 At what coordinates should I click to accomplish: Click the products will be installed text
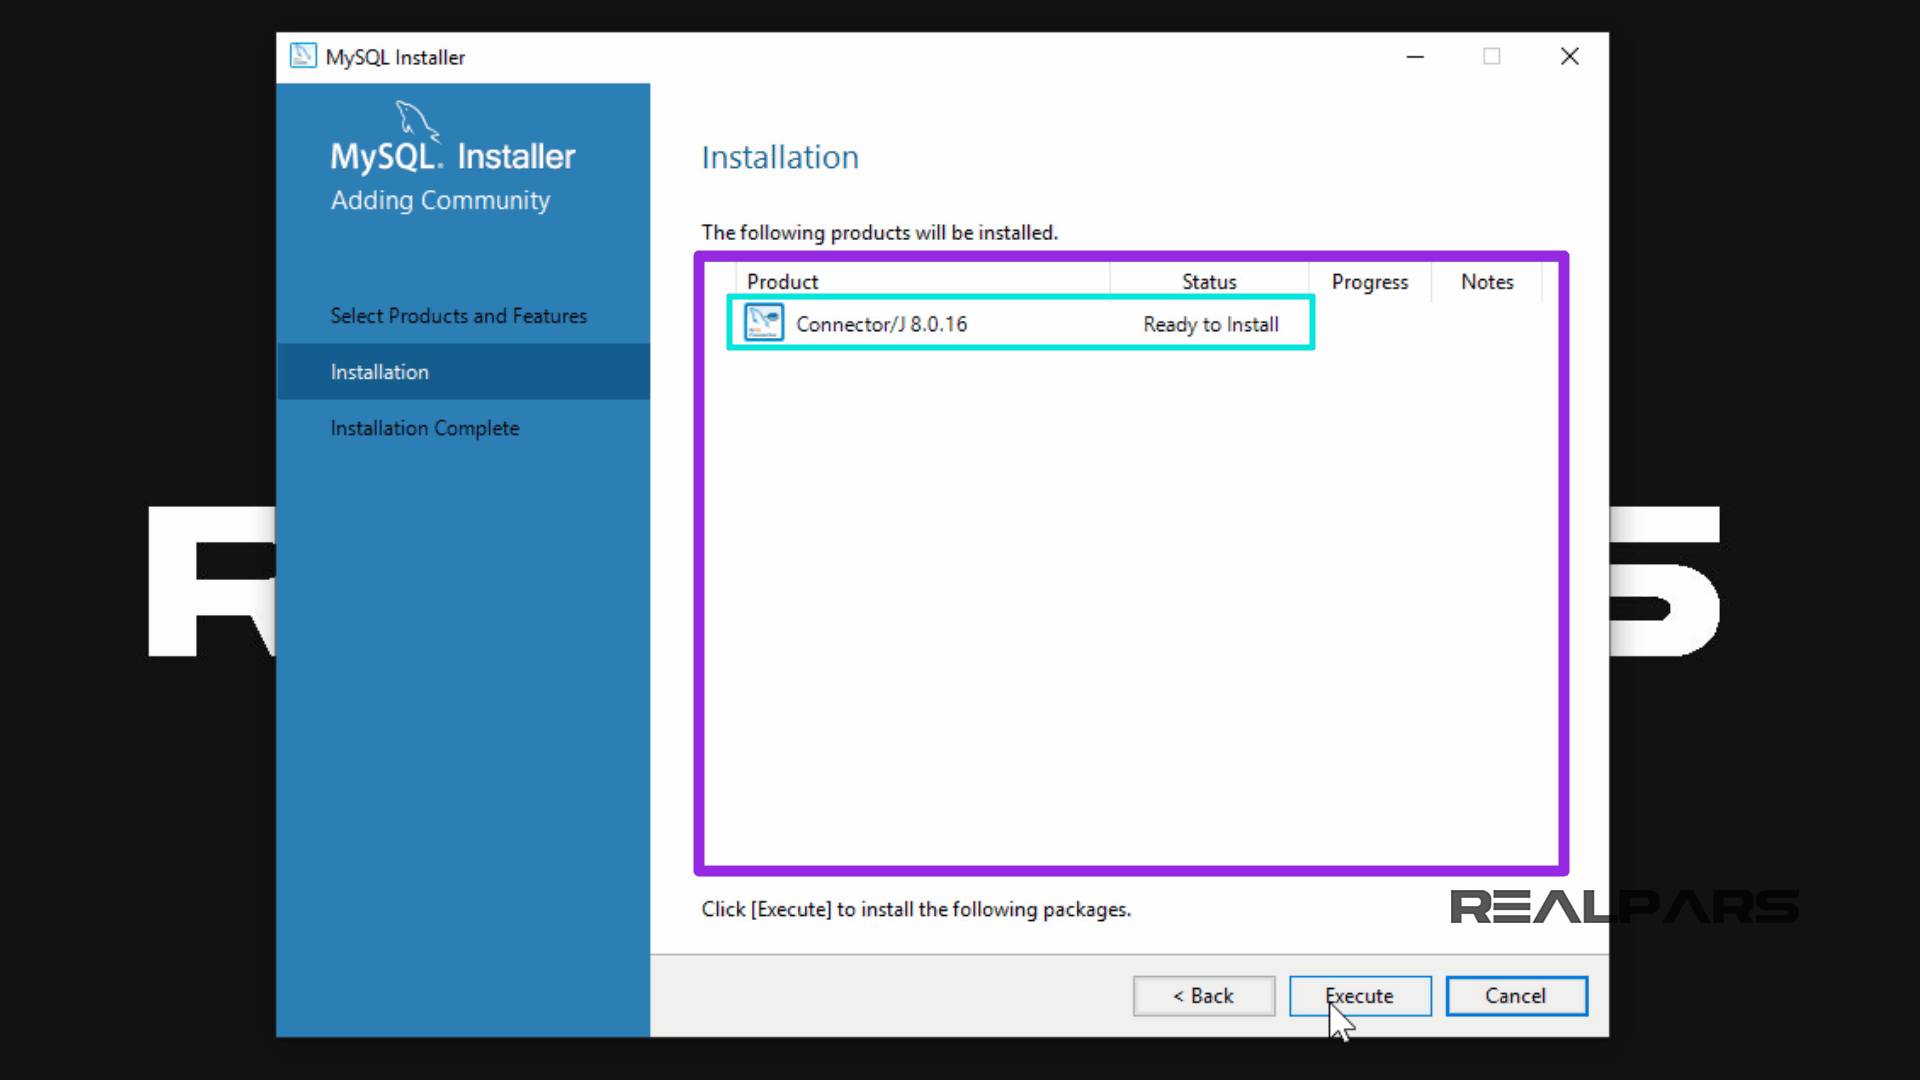pyautogui.click(x=880, y=232)
